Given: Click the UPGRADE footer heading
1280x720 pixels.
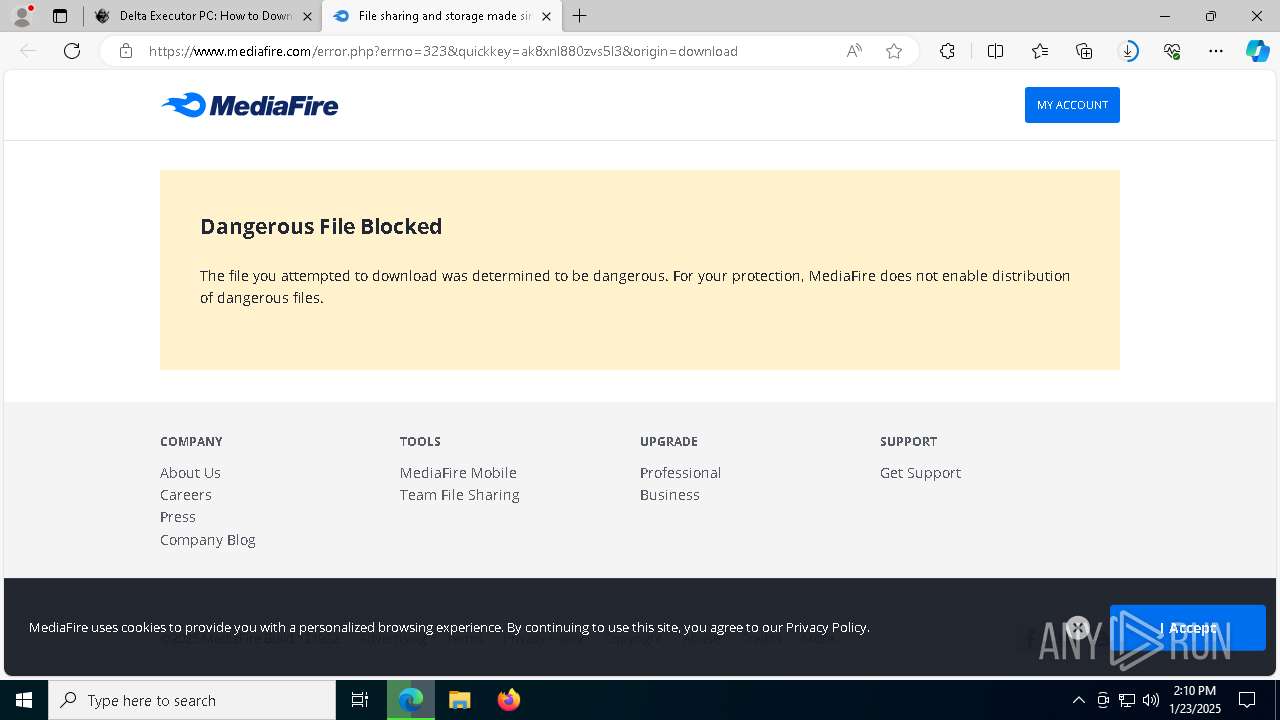Looking at the screenshot, I should pos(669,441).
